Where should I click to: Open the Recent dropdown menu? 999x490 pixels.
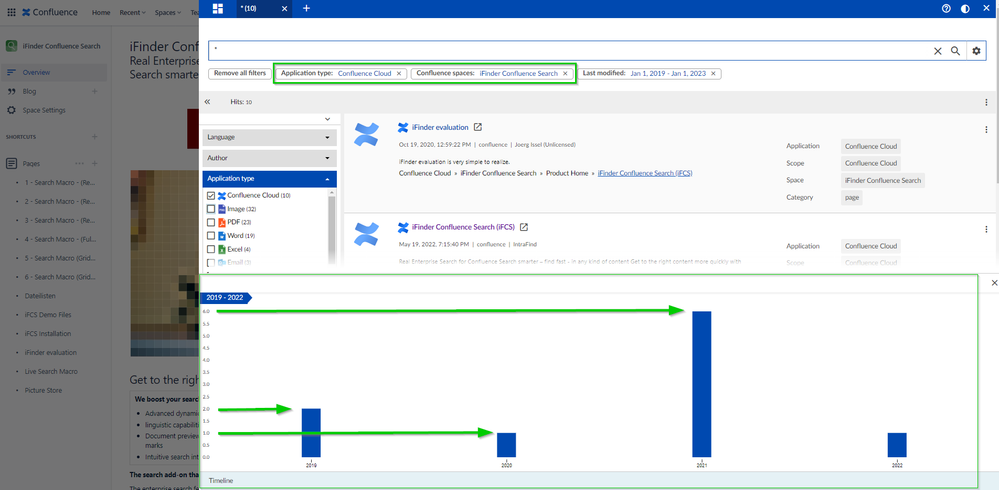[133, 13]
